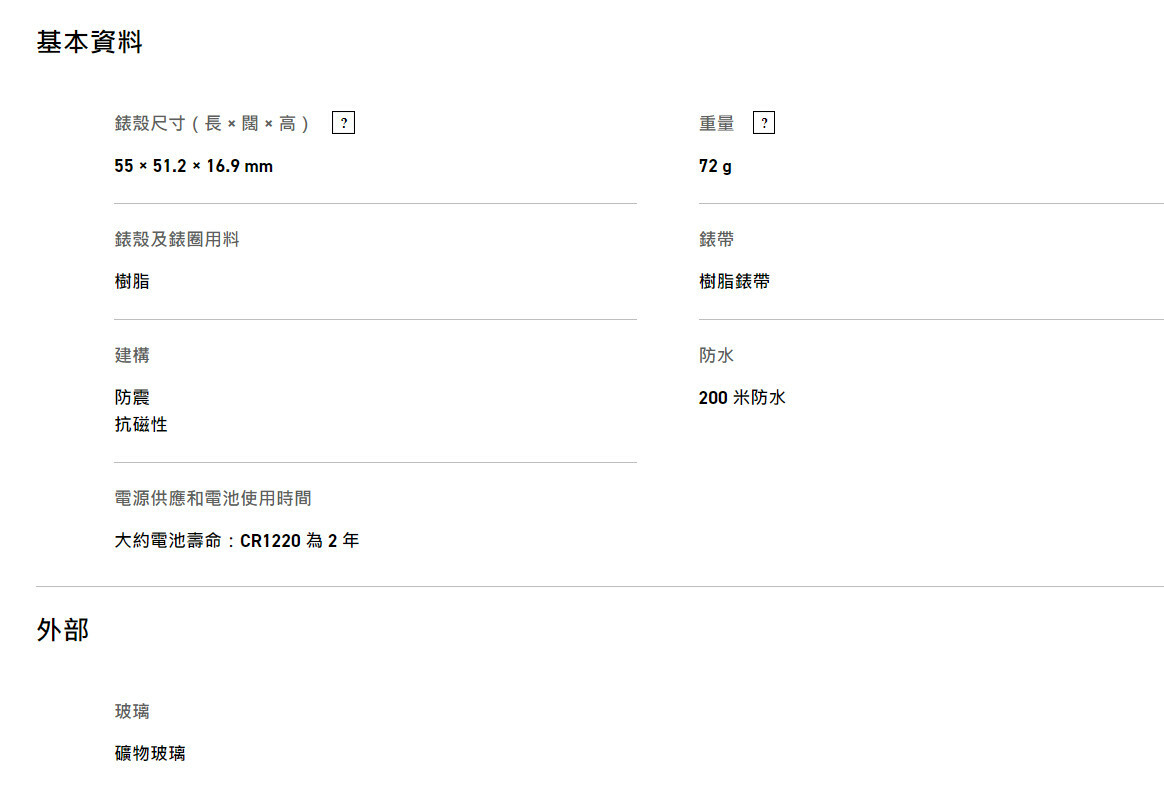The height and width of the screenshot is (785, 1164).
Task: Click the 55 × 51.2 × 16.9 mm value
Action: click(193, 166)
